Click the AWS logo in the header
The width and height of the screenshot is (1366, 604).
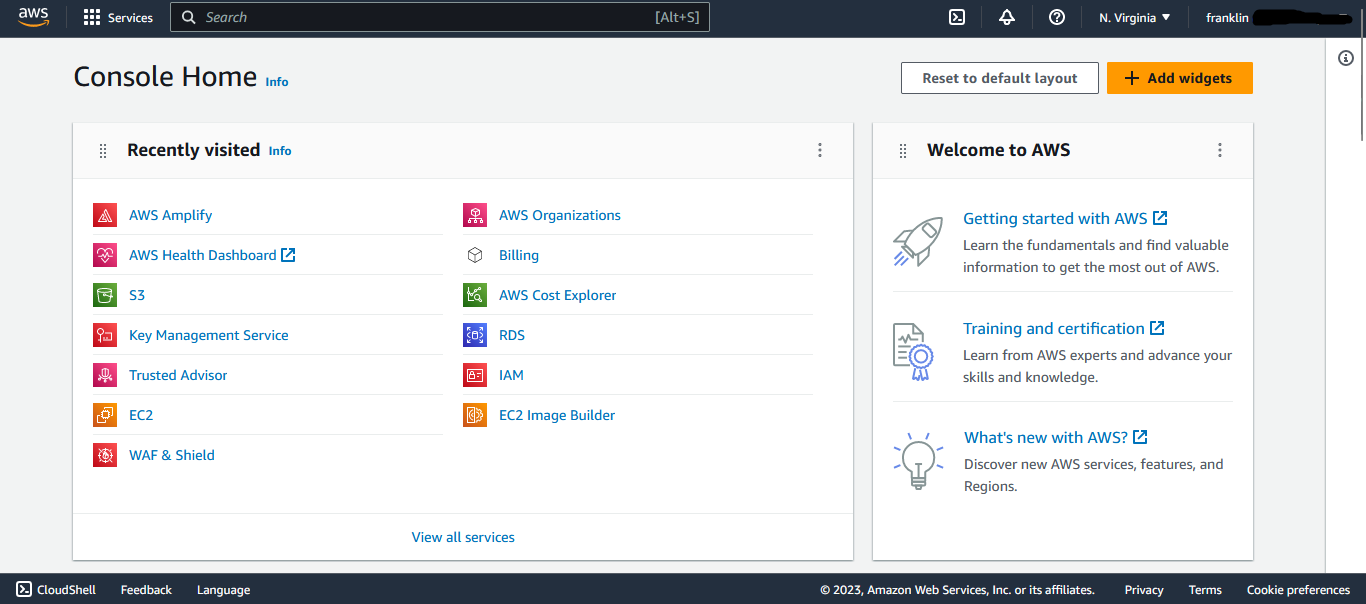coord(33,17)
